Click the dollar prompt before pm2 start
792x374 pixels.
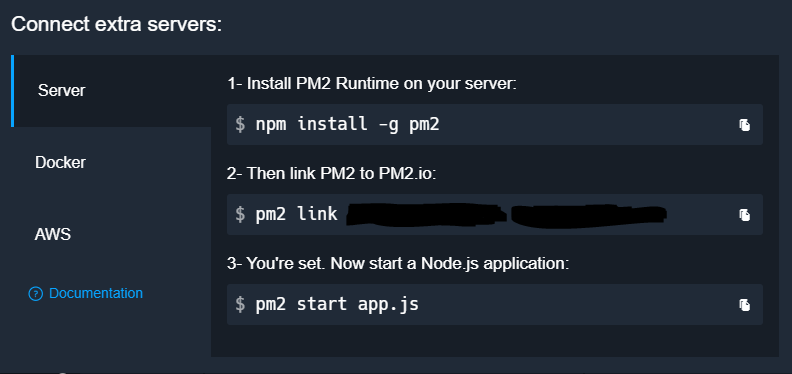[240, 305]
